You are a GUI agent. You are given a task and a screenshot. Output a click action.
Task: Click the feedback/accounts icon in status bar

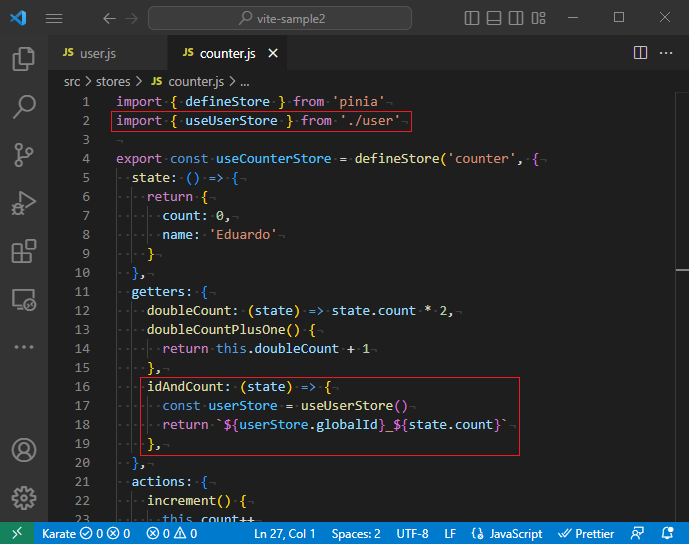coord(637,533)
